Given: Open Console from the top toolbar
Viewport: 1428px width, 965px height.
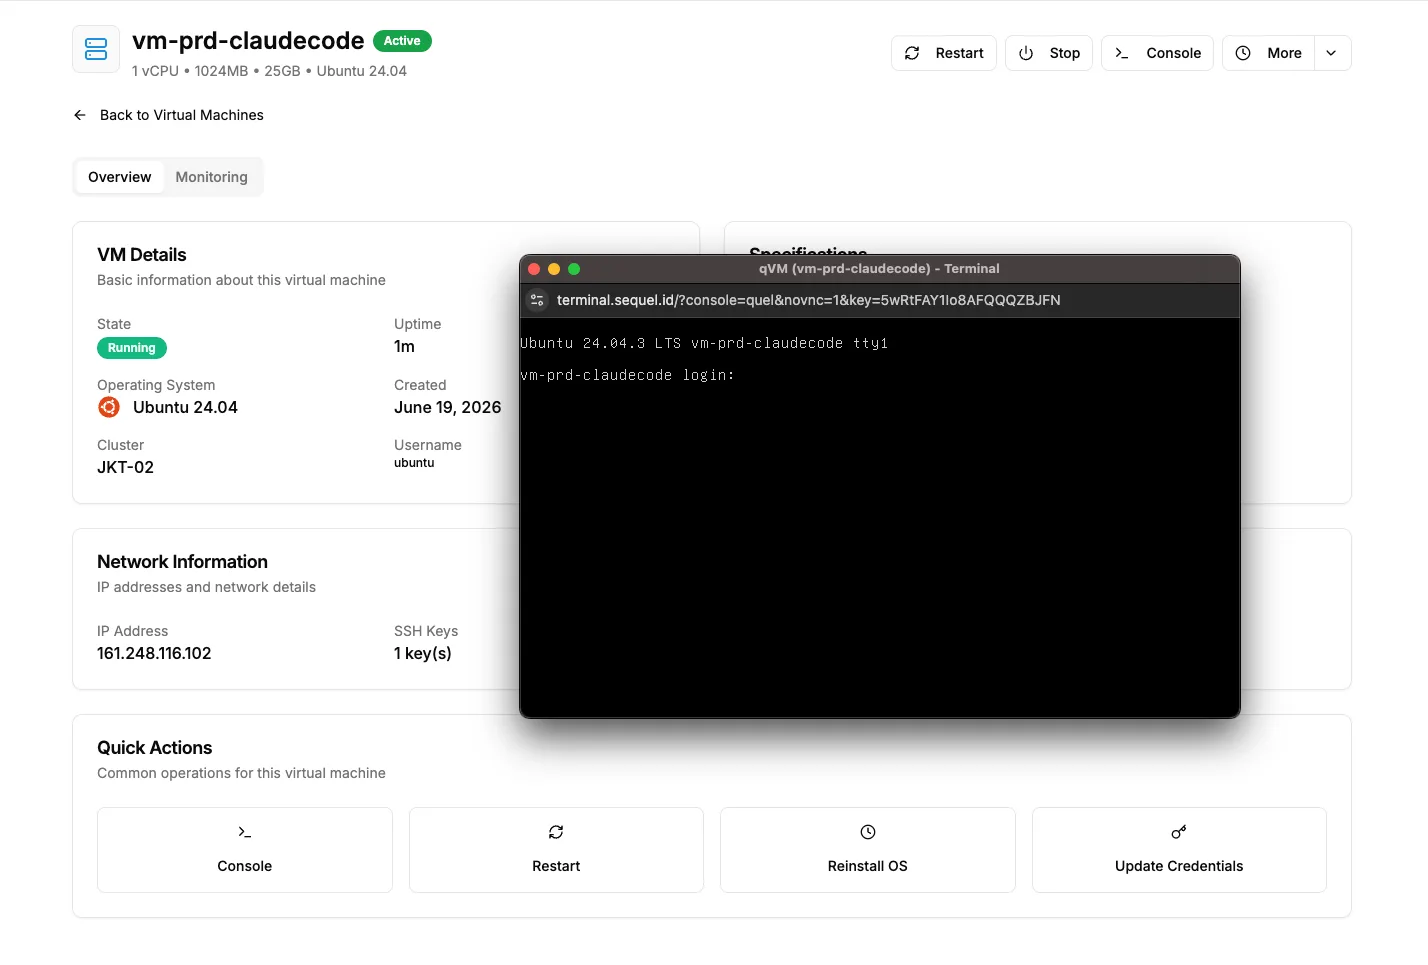Looking at the screenshot, I should (x=1157, y=53).
